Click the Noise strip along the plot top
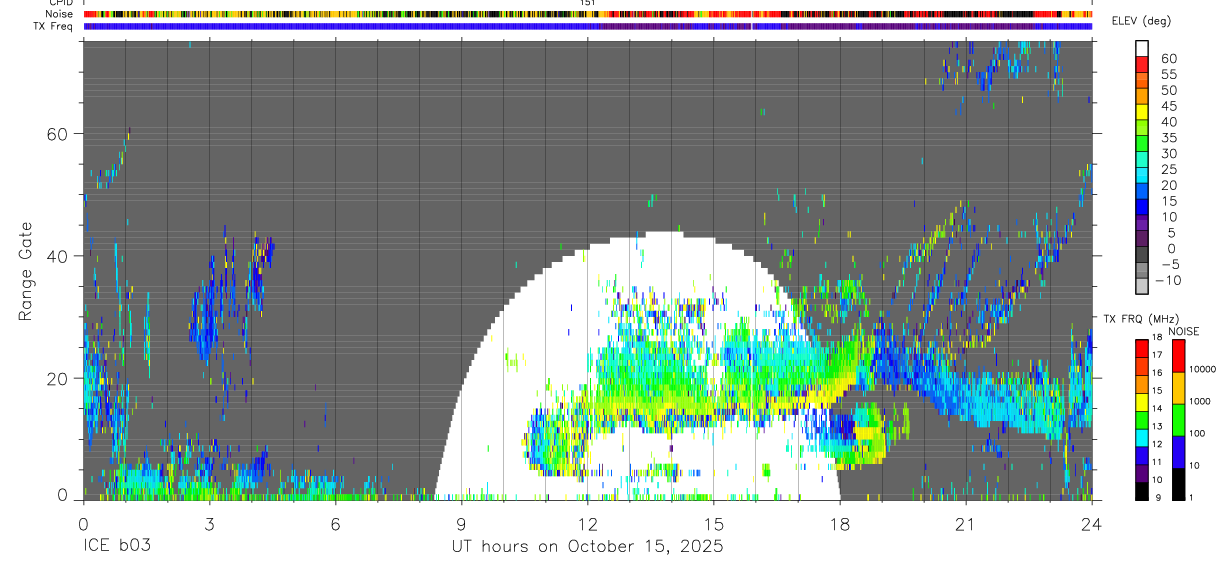 (588, 14)
